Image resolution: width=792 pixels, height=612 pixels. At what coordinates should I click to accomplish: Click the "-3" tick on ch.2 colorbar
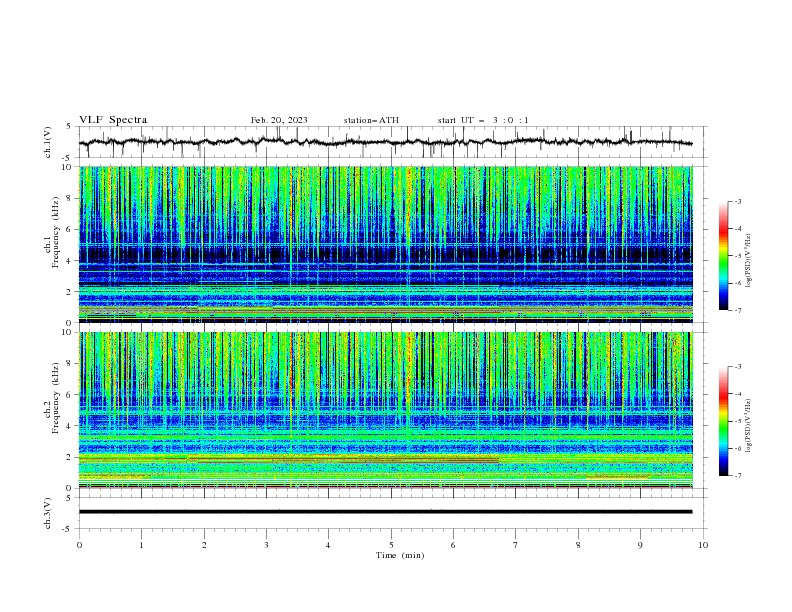[737, 367]
